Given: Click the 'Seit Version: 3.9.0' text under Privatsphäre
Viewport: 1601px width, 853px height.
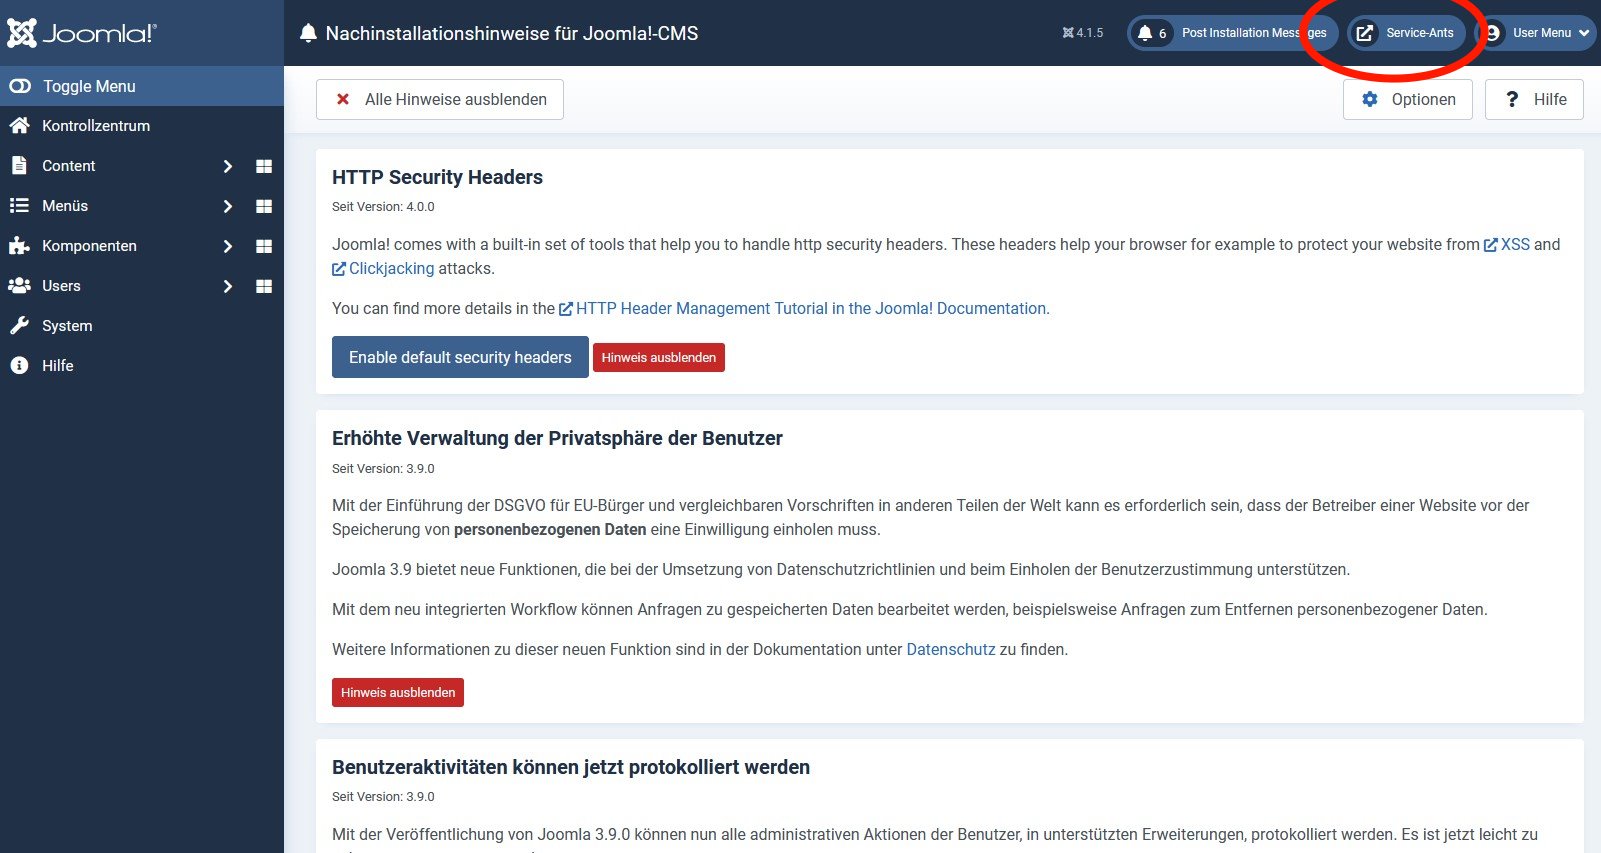Looking at the screenshot, I should [x=383, y=468].
